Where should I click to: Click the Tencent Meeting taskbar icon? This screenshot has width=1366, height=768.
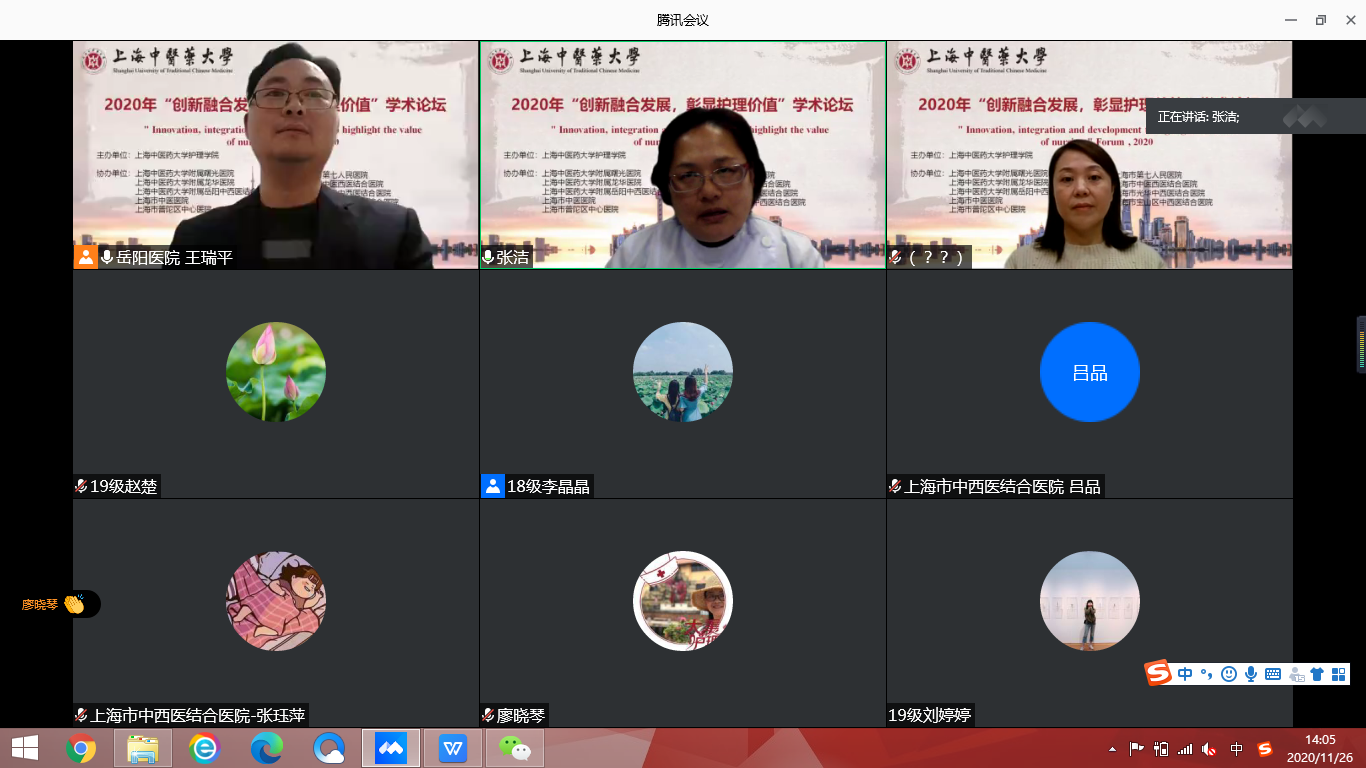click(390, 748)
